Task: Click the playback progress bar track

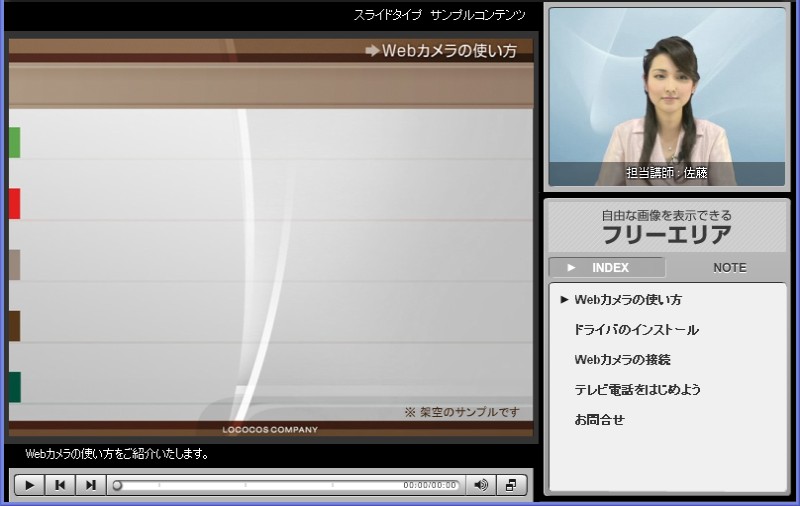Action: click(x=286, y=485)
